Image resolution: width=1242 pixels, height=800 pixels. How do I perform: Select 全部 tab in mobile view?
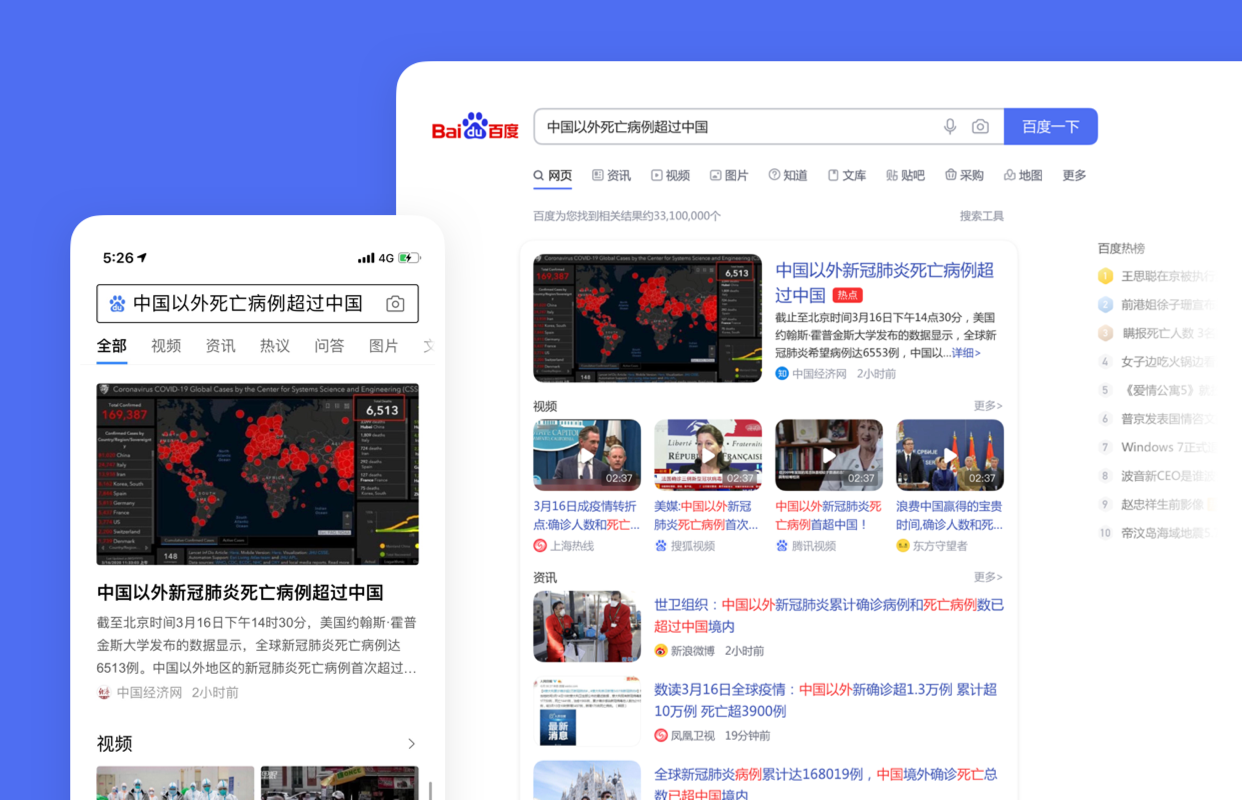(x=112, y=346)
